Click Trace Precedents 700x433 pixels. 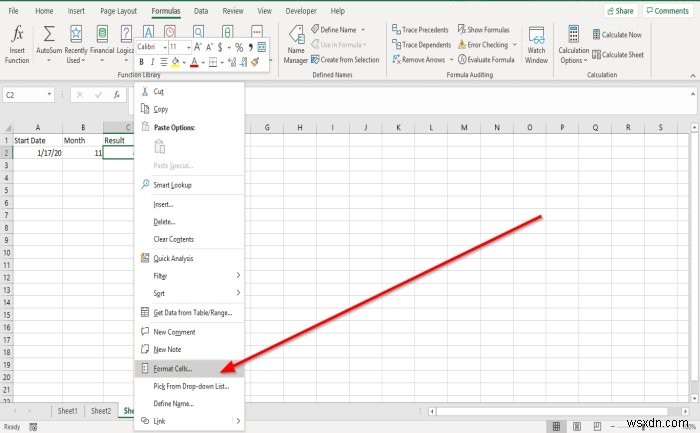(x=420, y=30)
